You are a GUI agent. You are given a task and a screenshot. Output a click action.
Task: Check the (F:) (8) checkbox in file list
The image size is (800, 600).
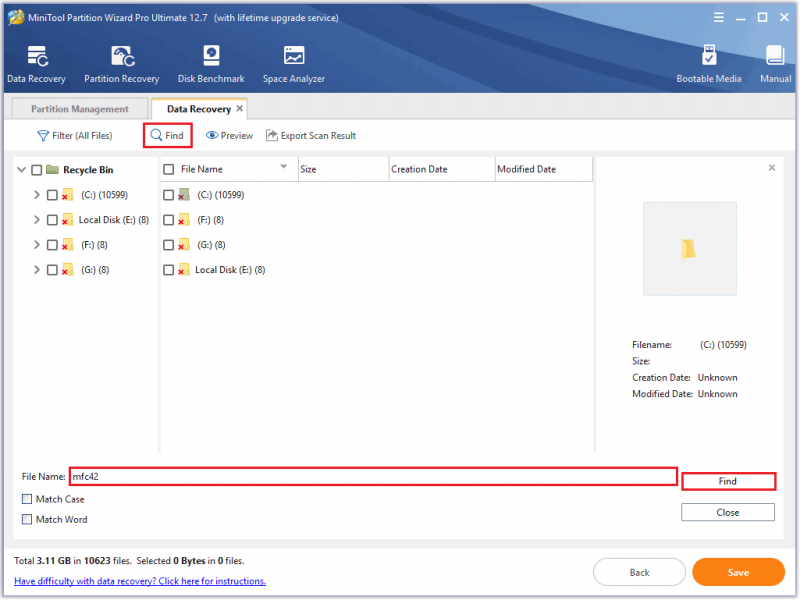pos(168,220)
